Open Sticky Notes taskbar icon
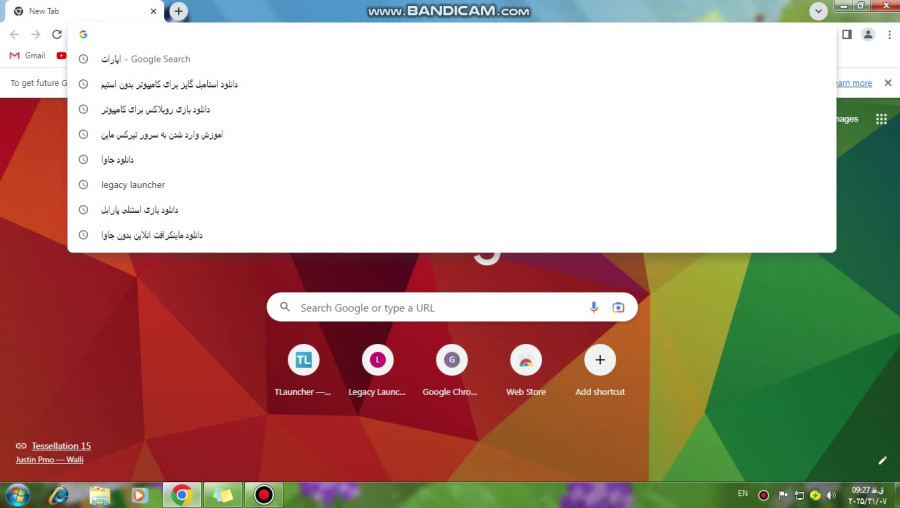 (223, 495)
